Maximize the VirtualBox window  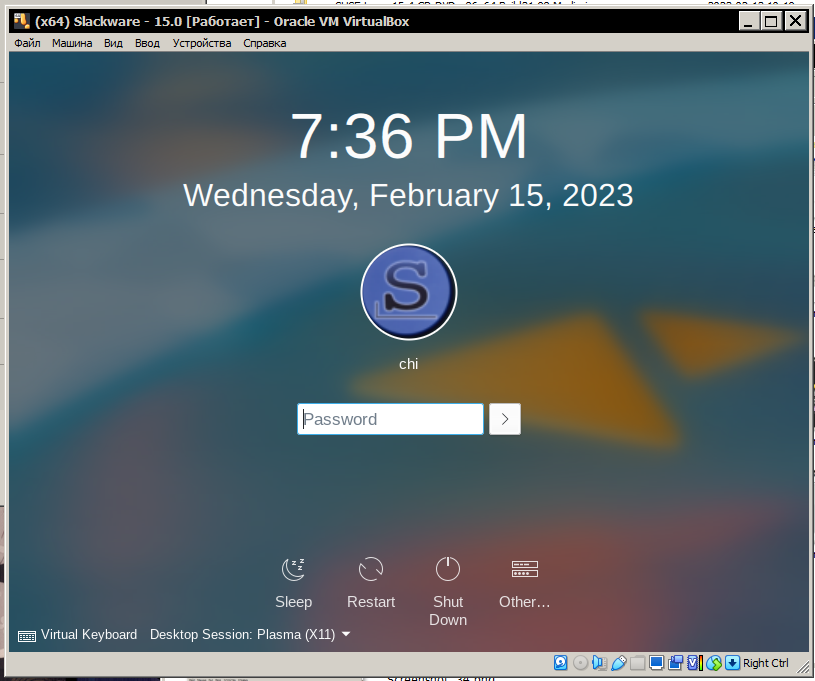click(x=771, y=21)
